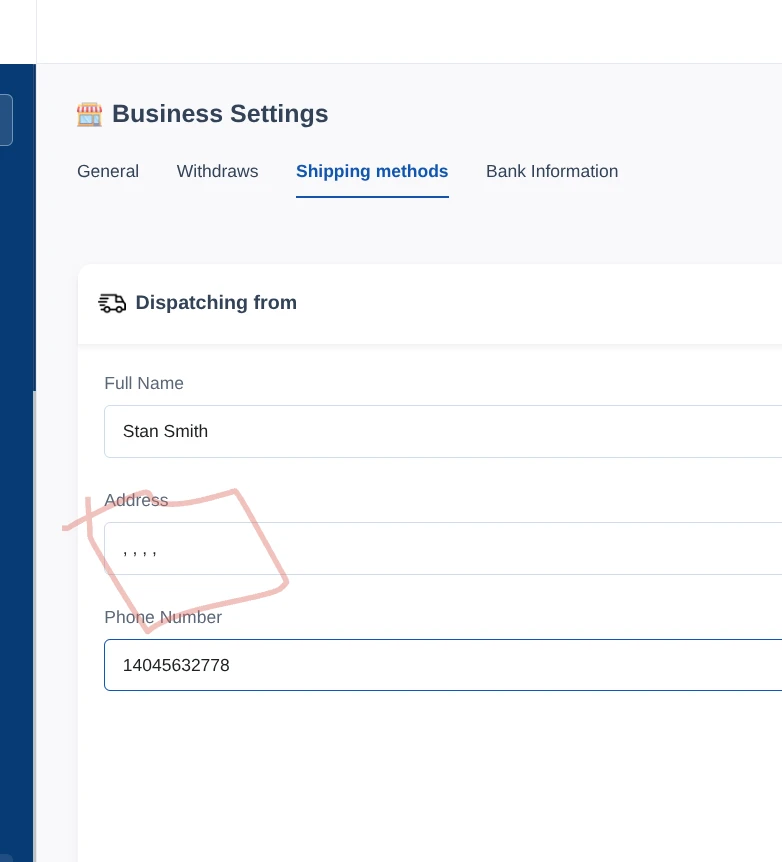Click the gray sidebar scrollbar
782x862 pixels.
(x=34, y=620)
